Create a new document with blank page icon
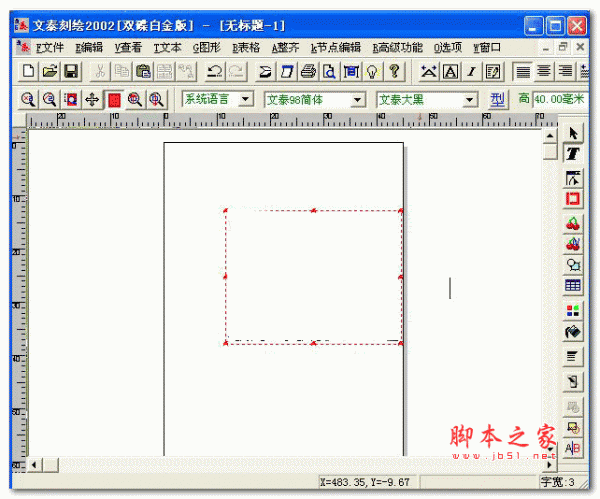600x499 pixels. tap(29, 72)
